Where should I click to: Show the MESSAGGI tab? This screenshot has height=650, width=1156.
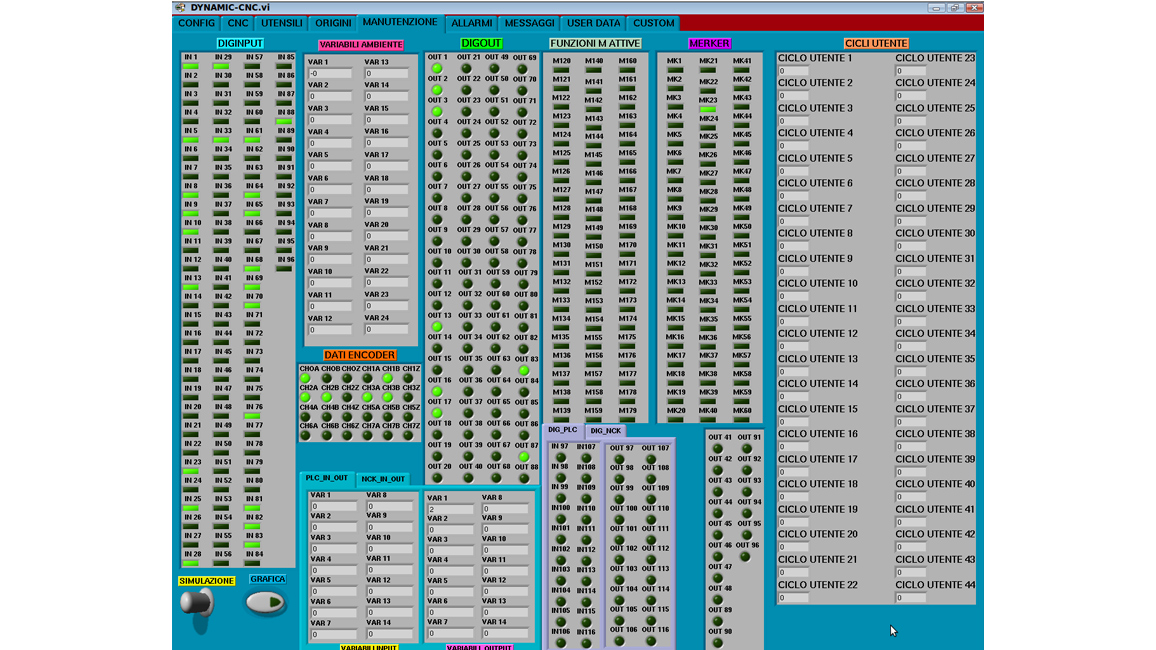529,23
